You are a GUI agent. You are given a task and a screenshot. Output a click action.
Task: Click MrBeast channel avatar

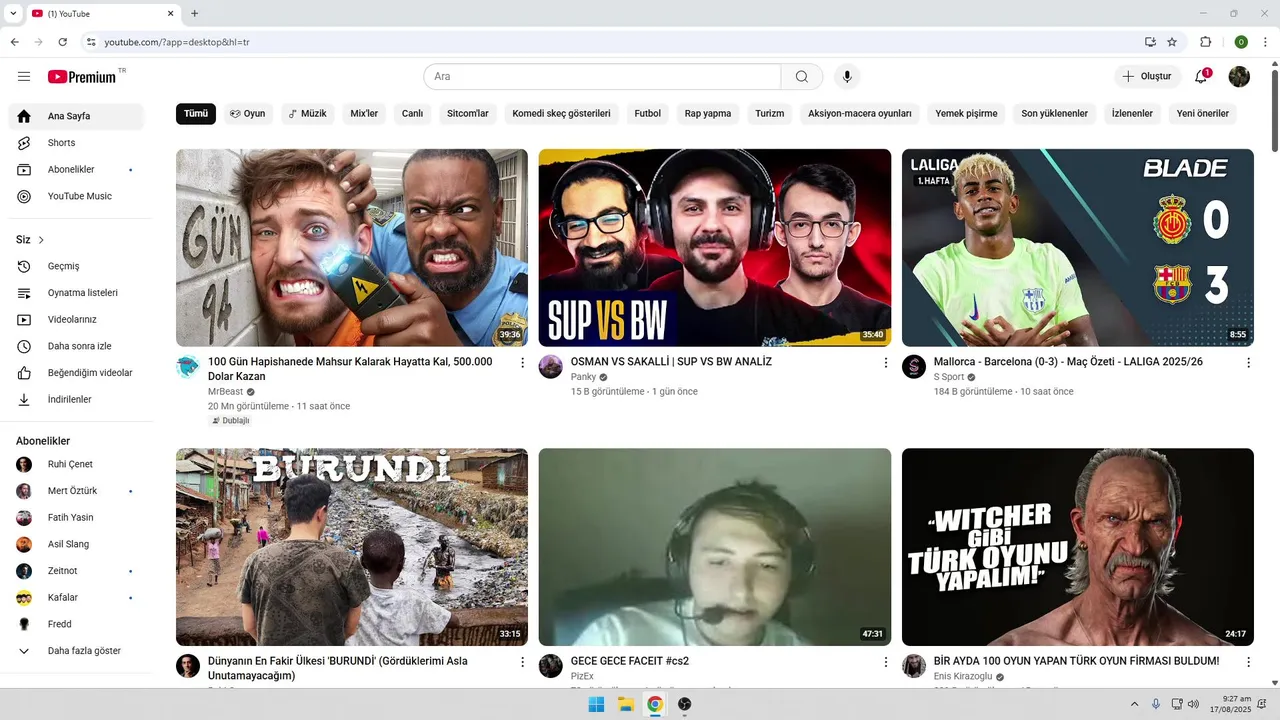tap(188, 367)
